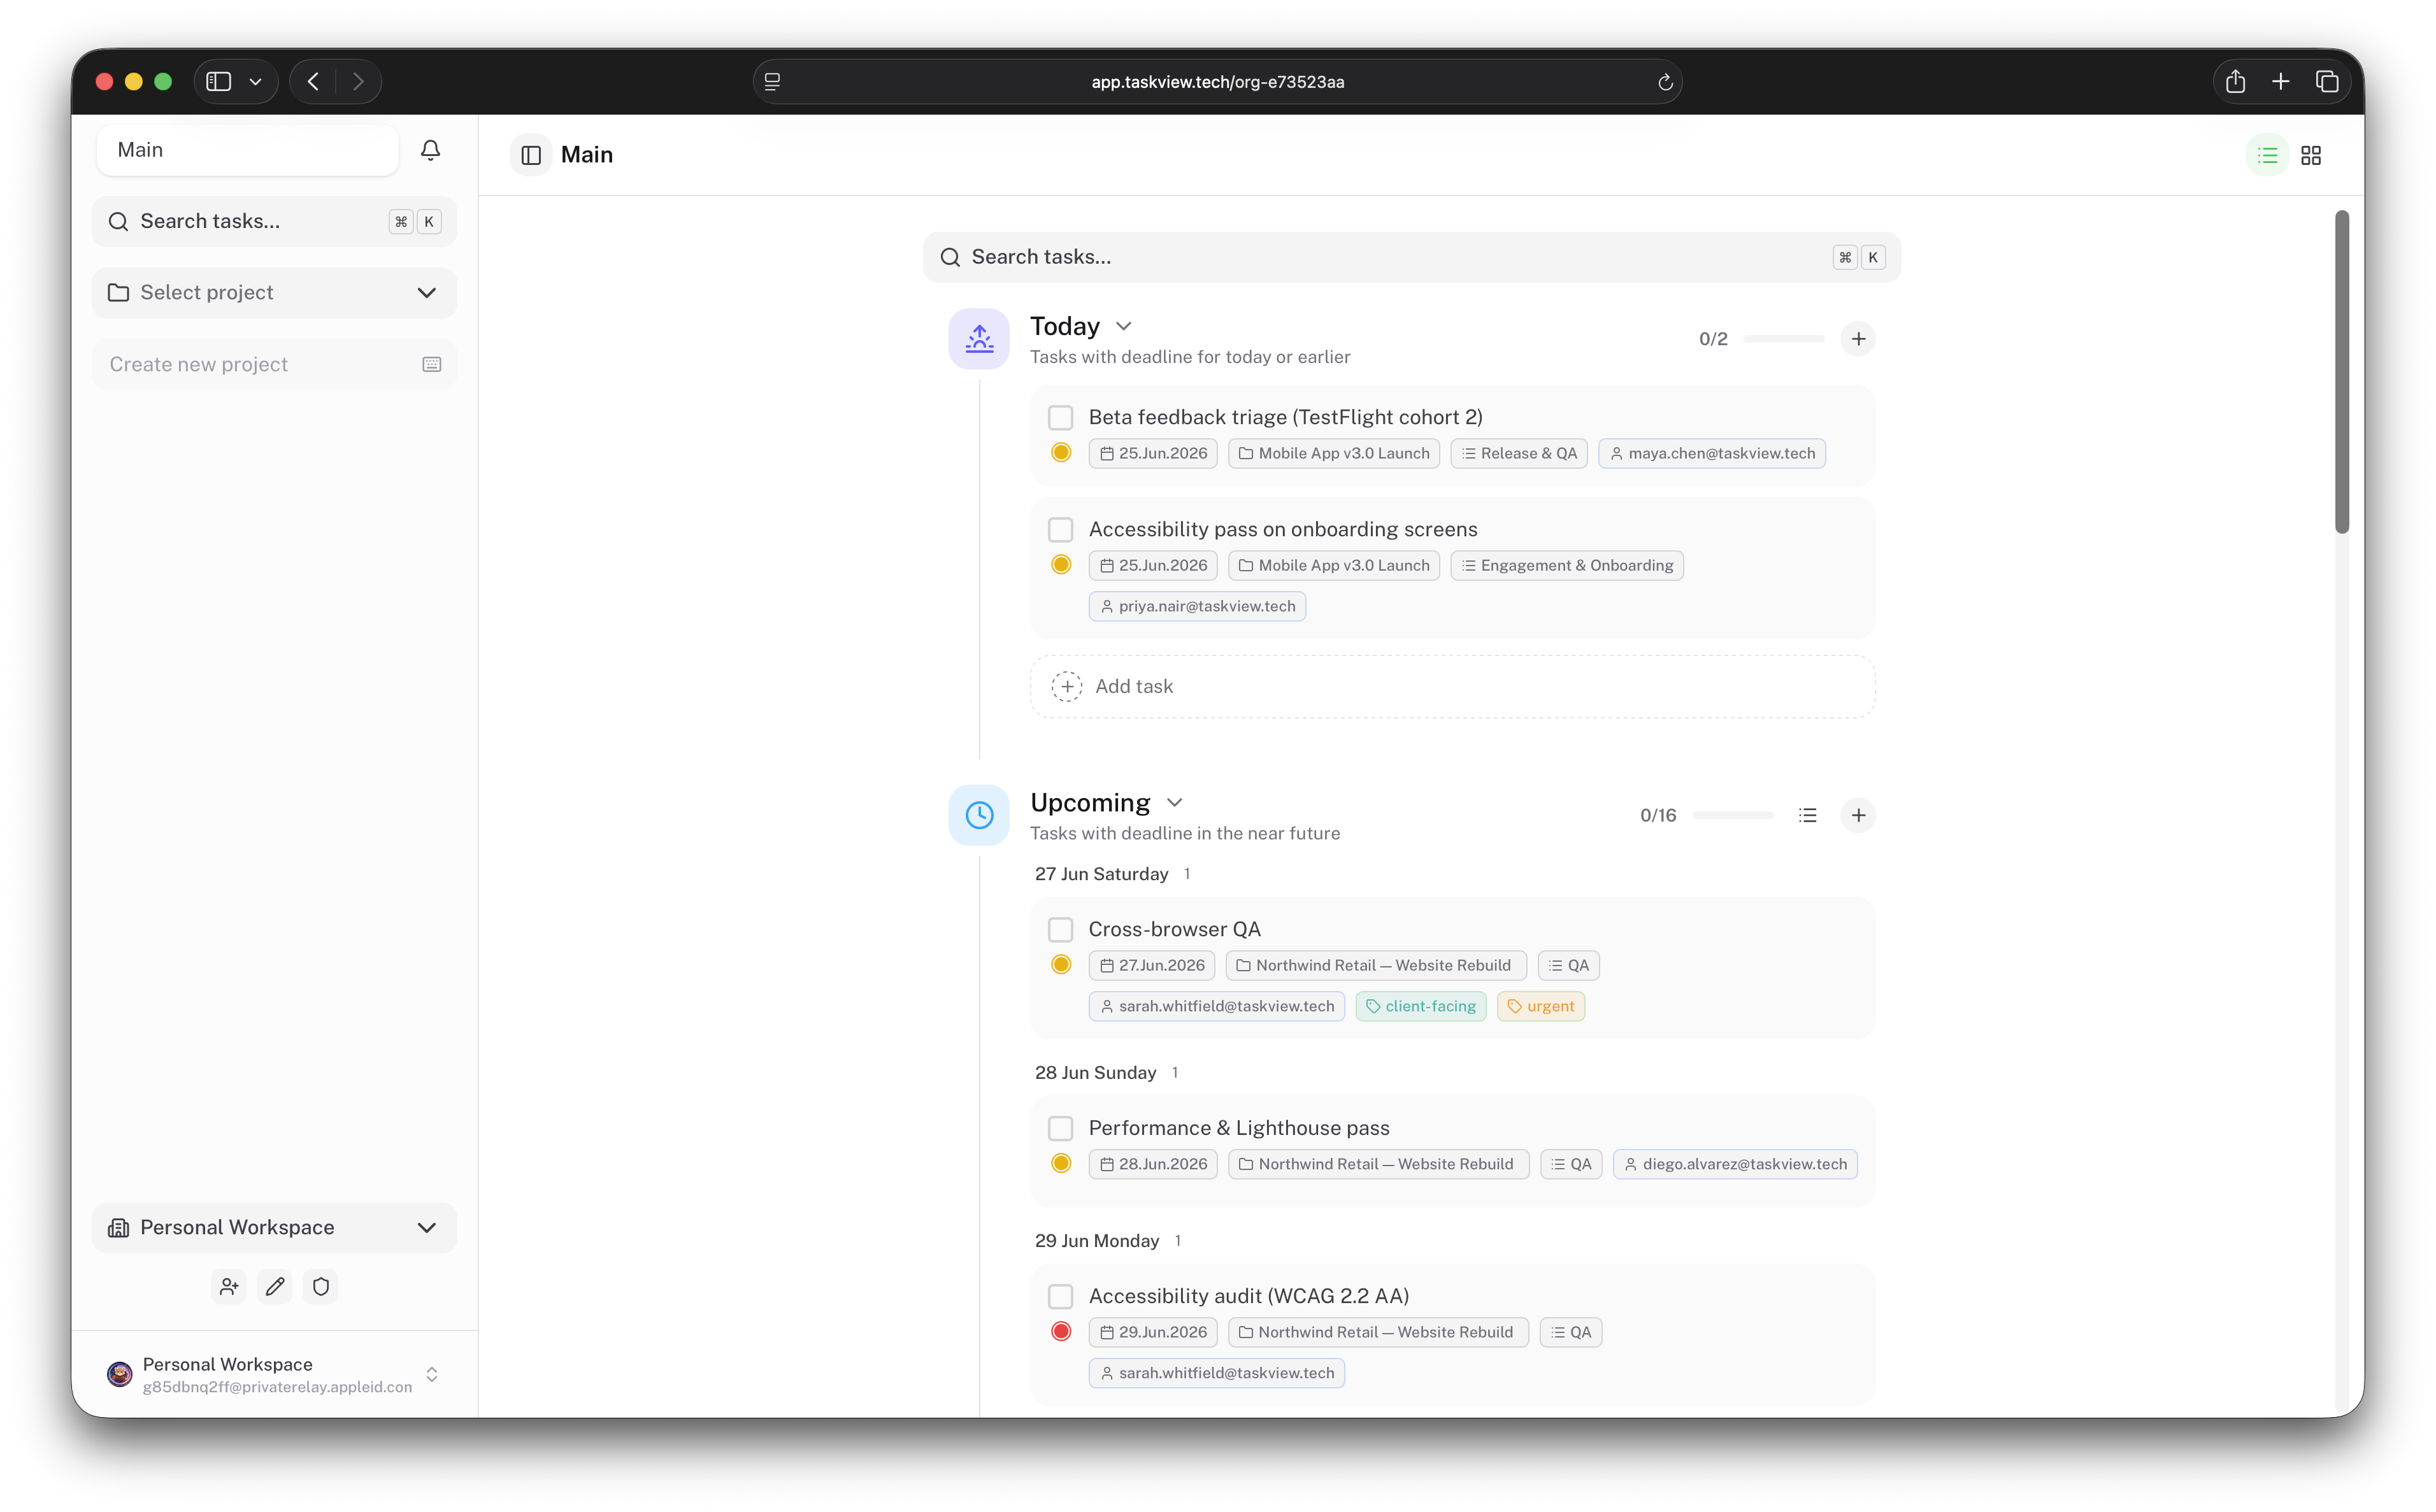Click 25.Jun.2026 date on Beta feedback triage

point(1153,453)
